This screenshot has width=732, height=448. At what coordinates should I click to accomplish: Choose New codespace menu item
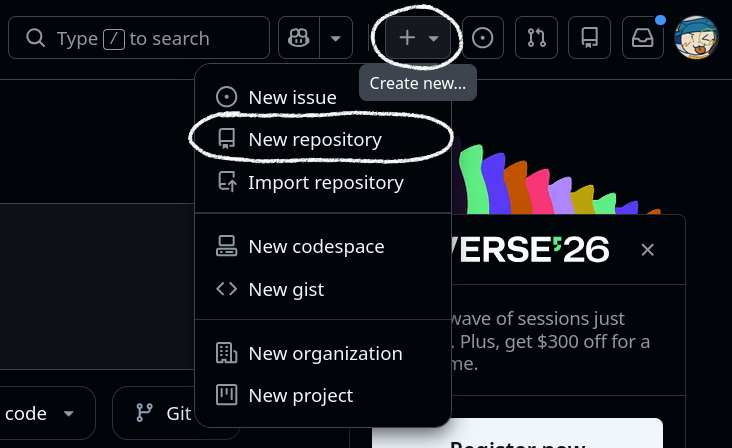323,246
